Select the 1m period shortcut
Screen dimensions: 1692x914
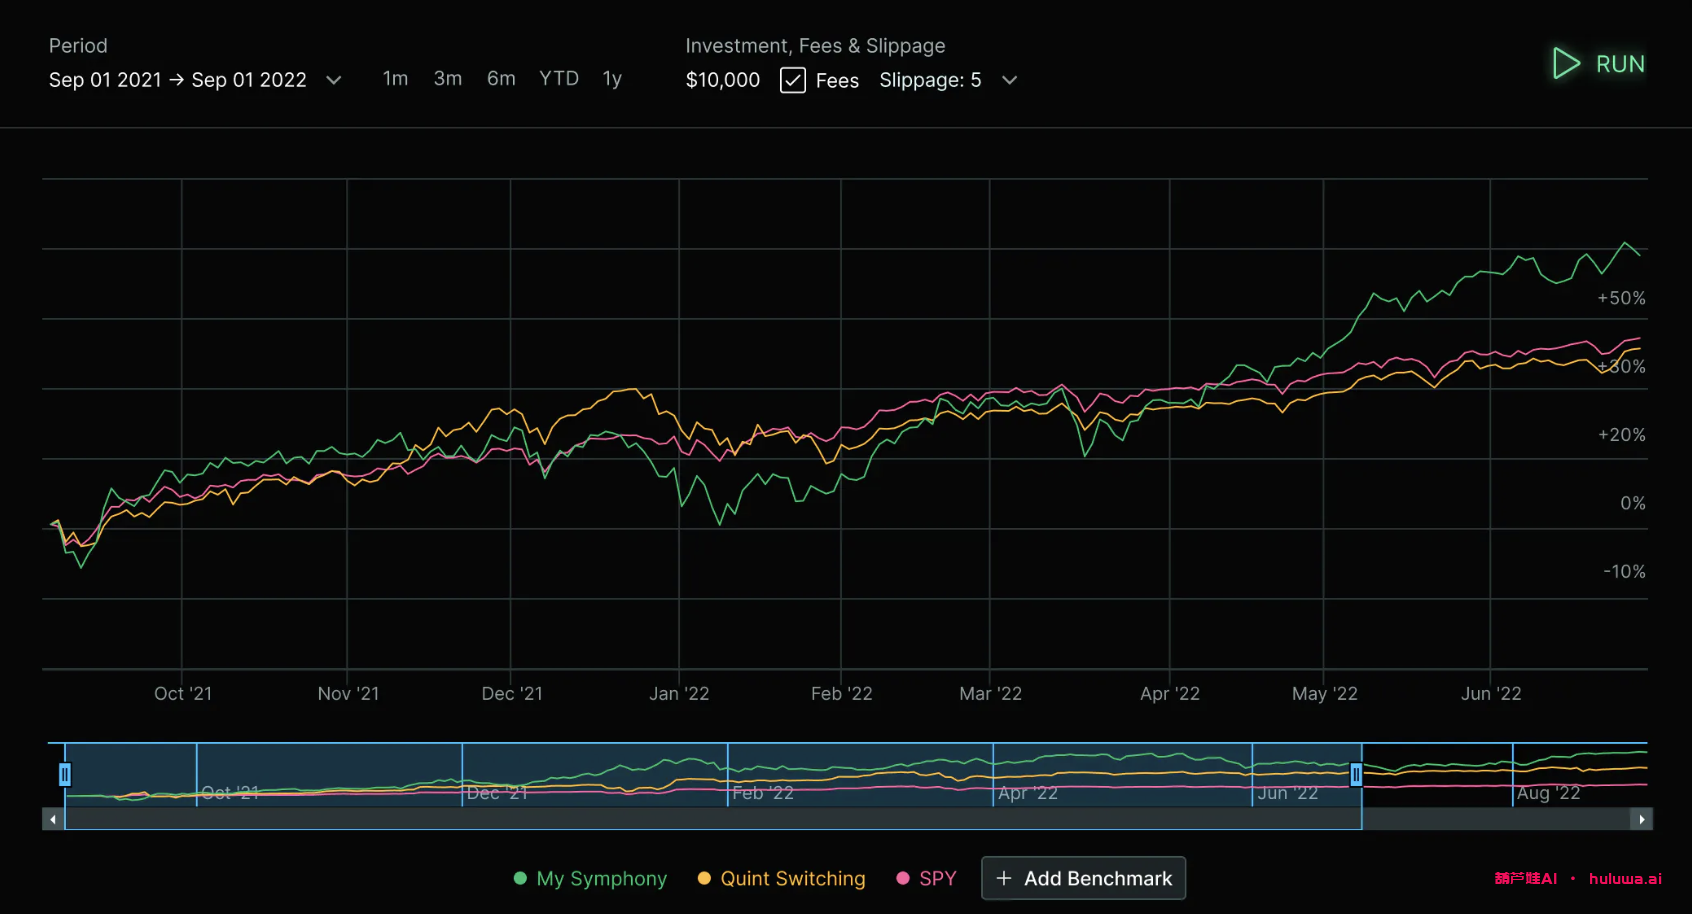tap(395, 78)
